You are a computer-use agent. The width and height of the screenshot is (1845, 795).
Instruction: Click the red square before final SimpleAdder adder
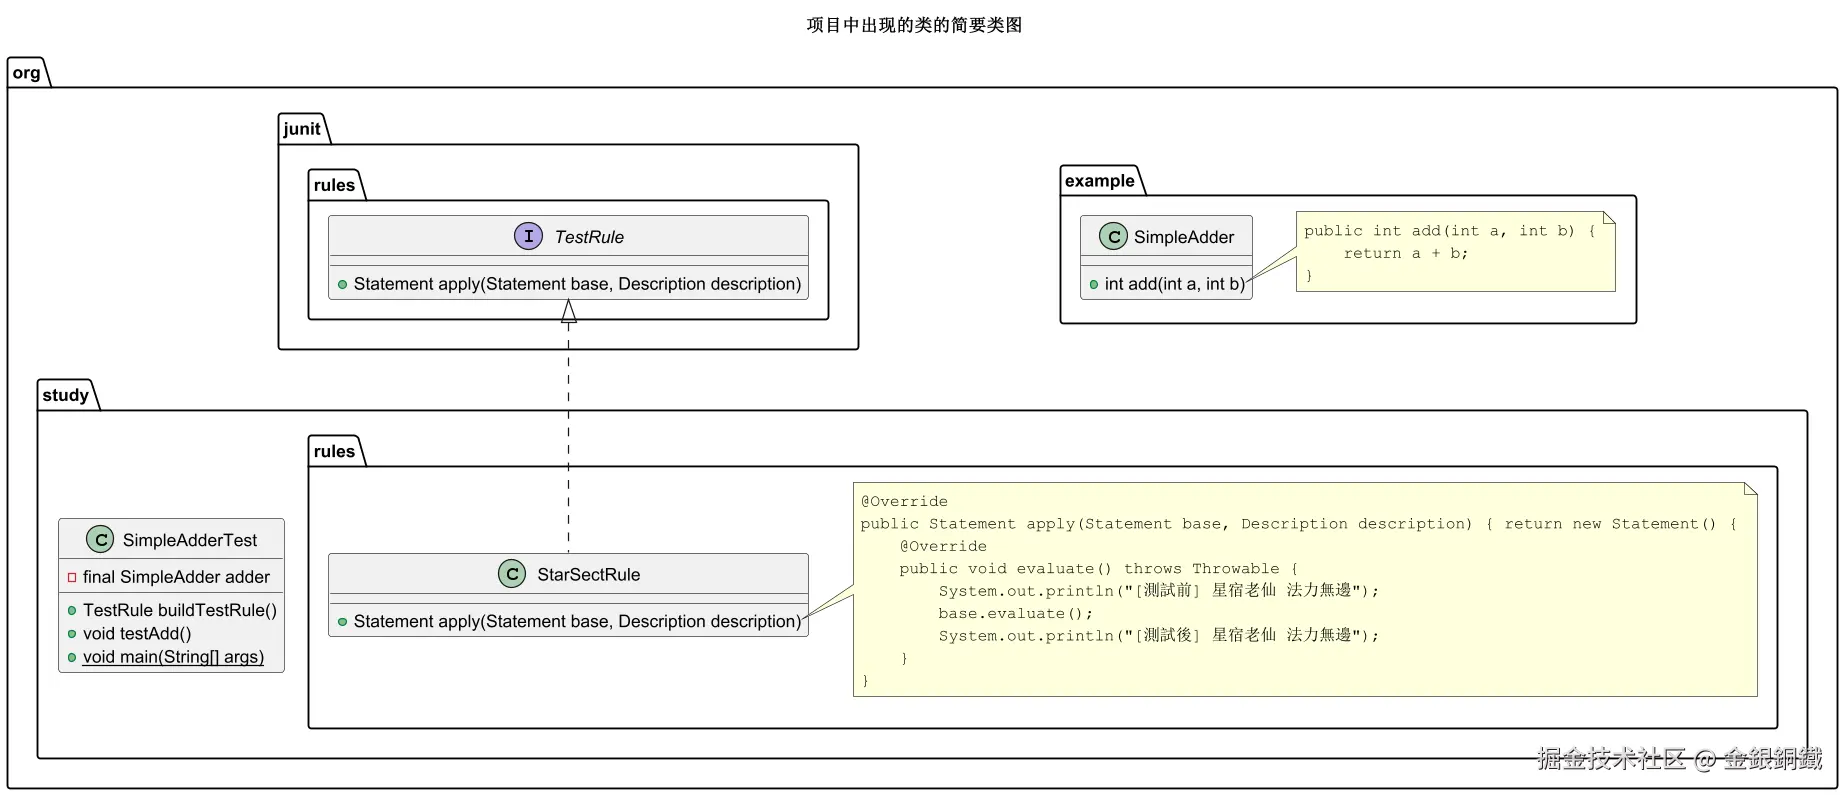[x=72, y=577]
